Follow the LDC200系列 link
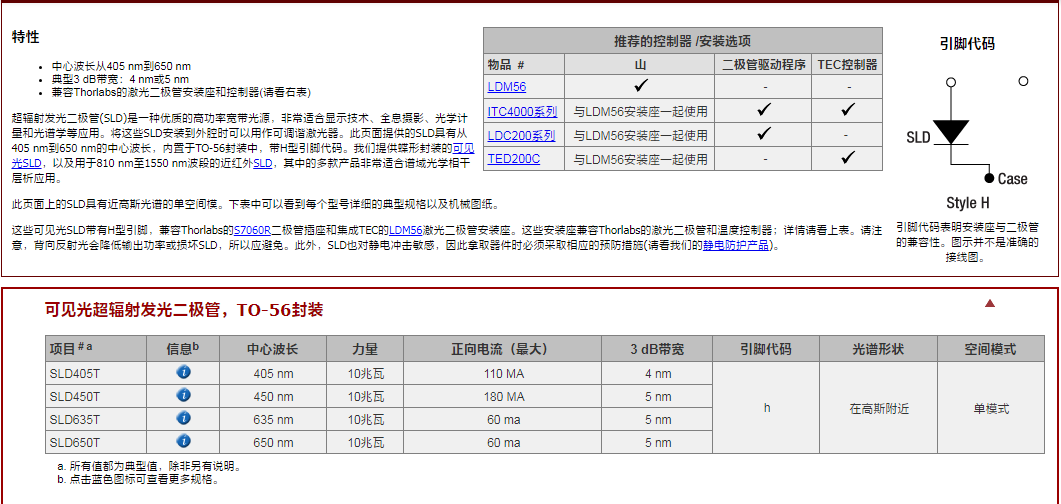Image resolution: width=1061 pixels, height=504 pixels. coord(521,135)
